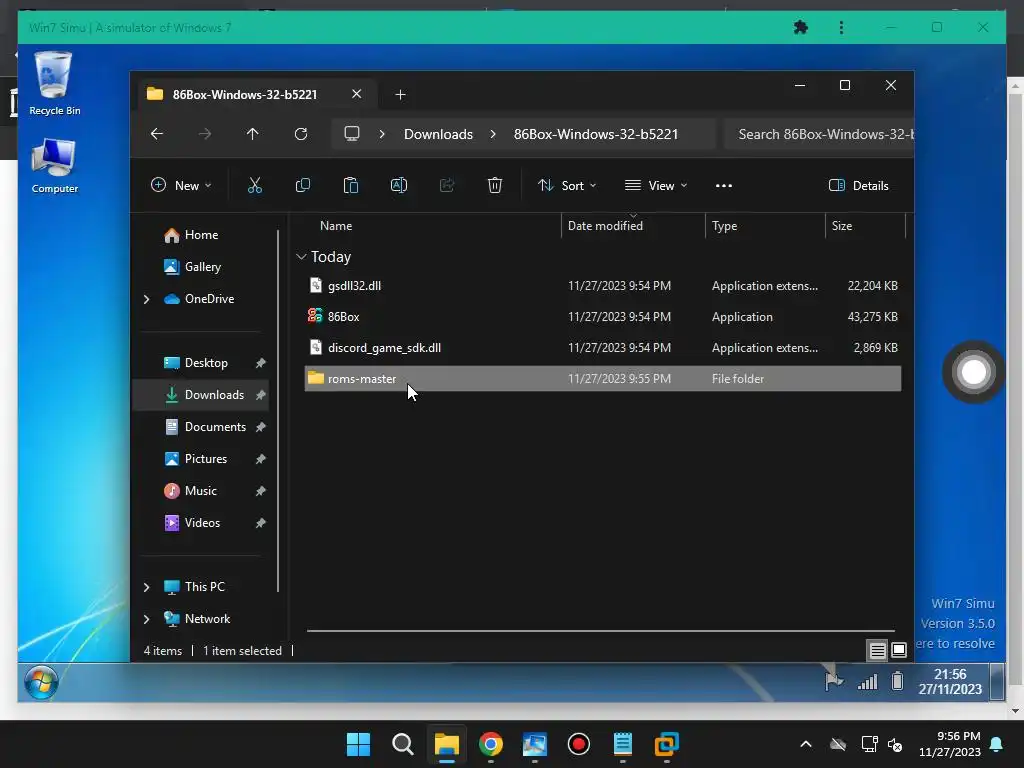Sort by Date modified column header
Viewport: 1024px width, 768px height.
pyautogui.click(x=605, y=226)
